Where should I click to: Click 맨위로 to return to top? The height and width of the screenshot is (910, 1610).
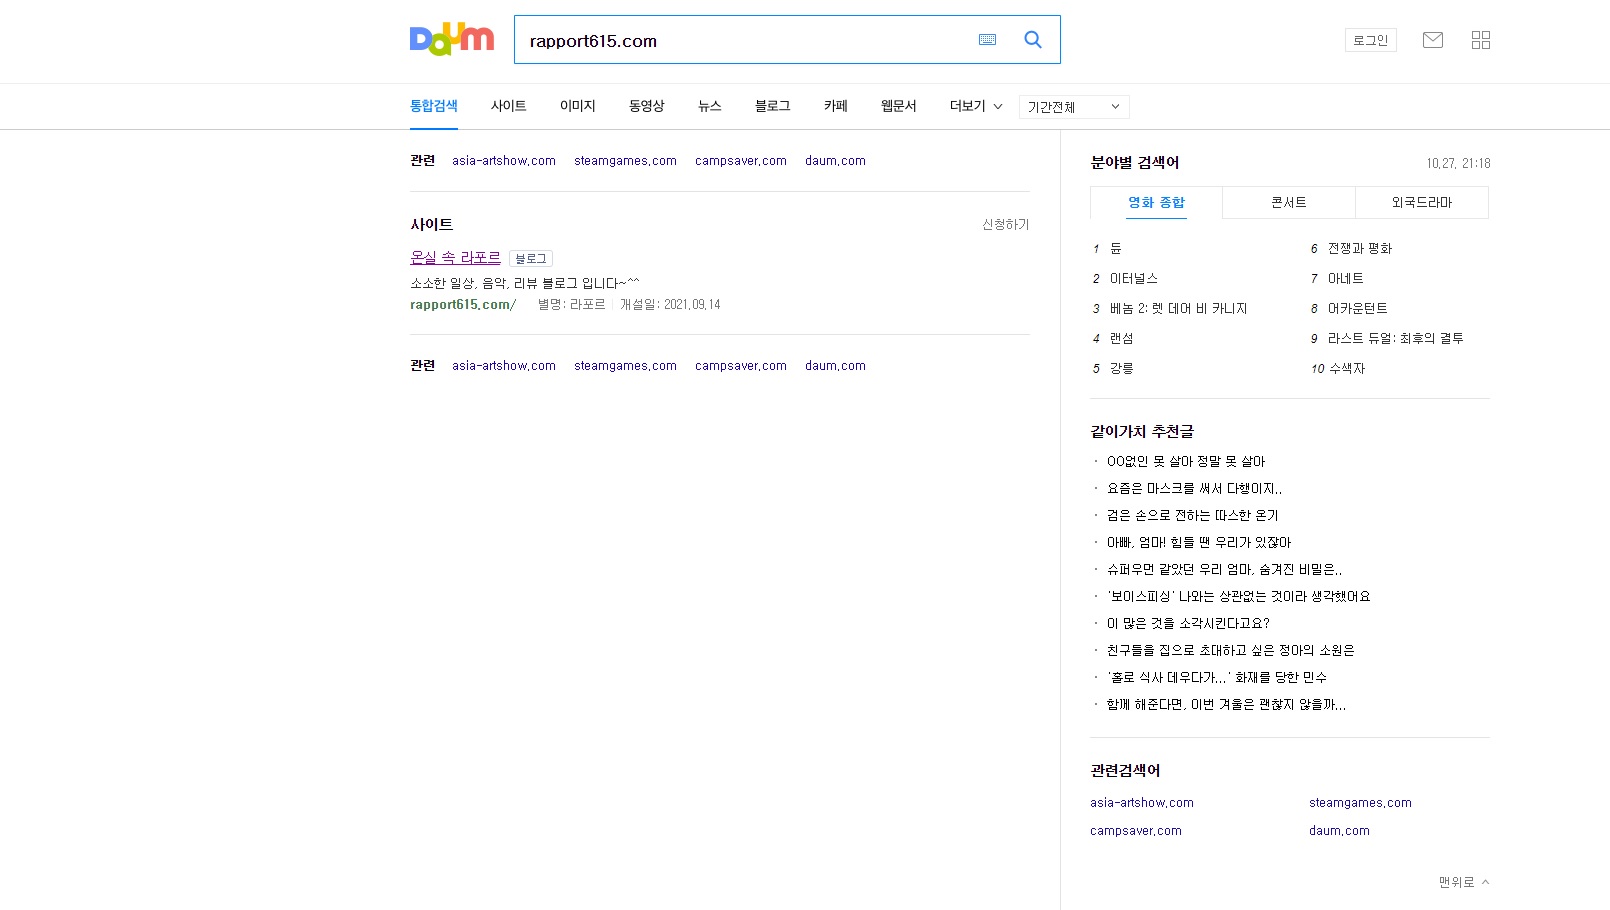pyautogui.click(x=1464, y=882)
